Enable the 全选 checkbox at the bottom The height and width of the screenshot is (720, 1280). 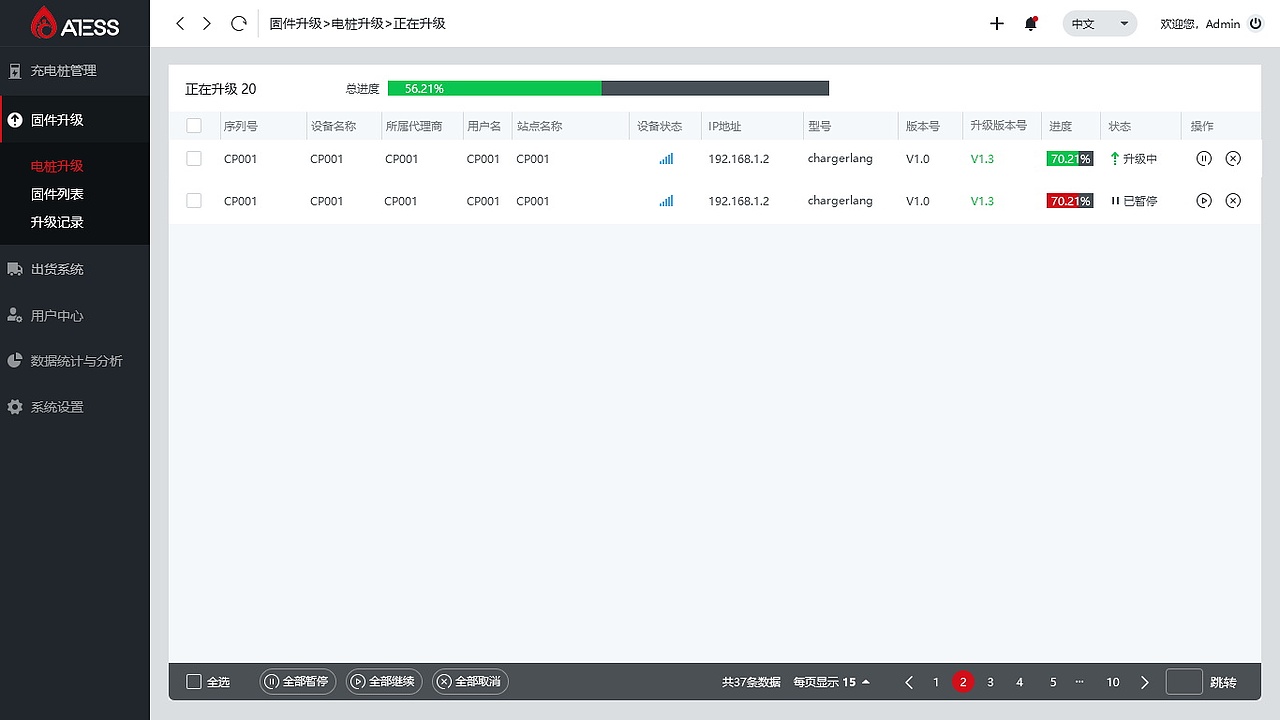pyautogui.click(x=195, y=681)
